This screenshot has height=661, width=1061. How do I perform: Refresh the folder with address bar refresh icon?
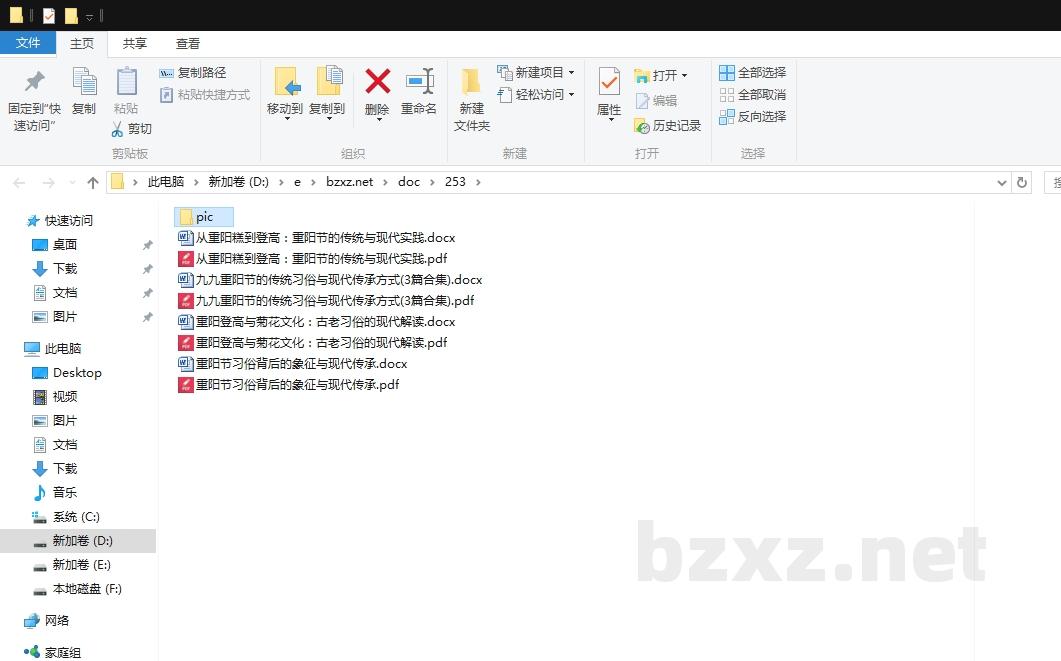click(x=1021, y=182)
